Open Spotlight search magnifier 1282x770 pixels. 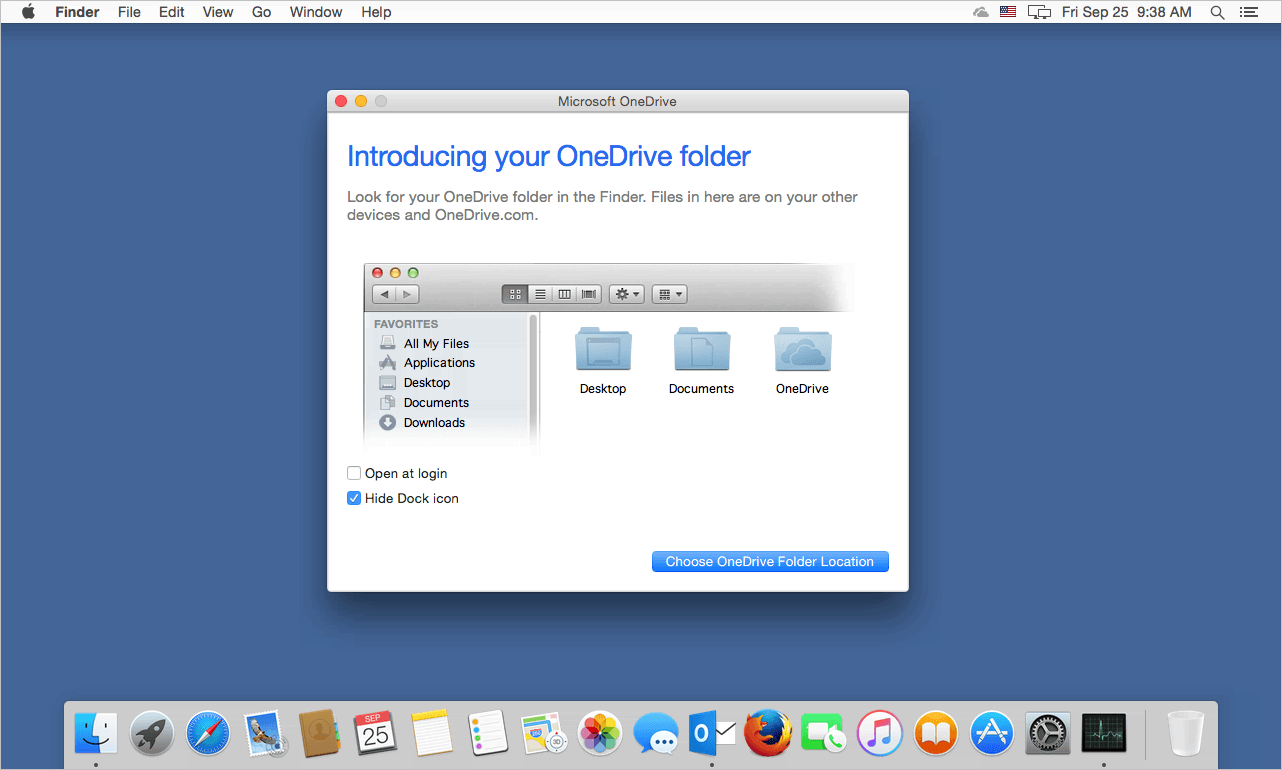pyautogui.click(x=1217, y=12)
